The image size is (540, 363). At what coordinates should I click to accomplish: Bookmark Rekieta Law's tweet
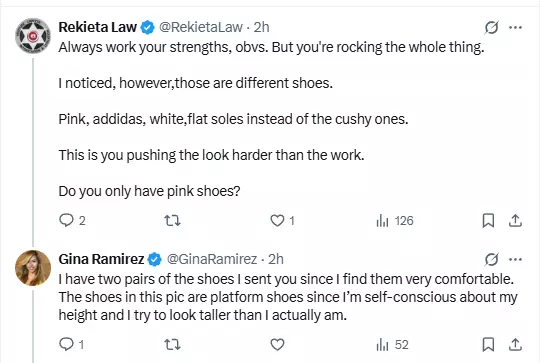point(488,220)
